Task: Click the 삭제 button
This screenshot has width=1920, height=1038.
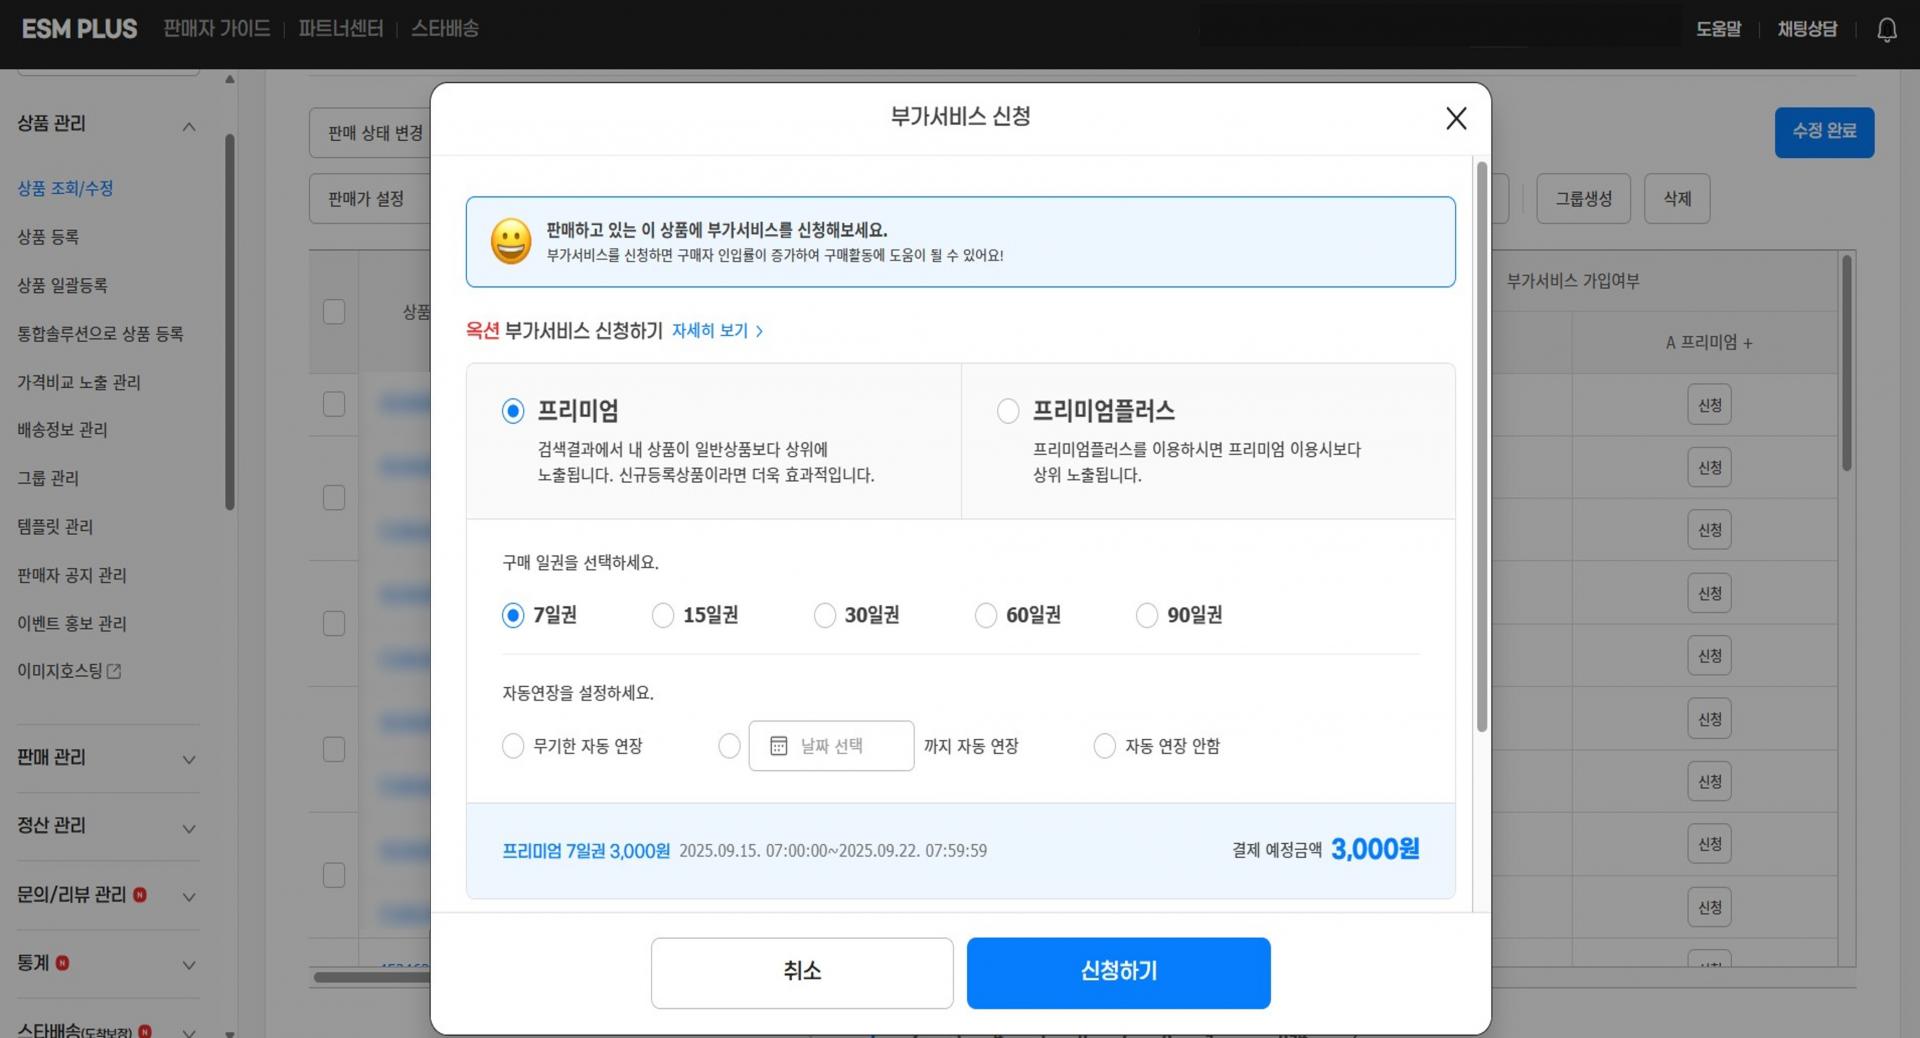Action: (1677, 199)
